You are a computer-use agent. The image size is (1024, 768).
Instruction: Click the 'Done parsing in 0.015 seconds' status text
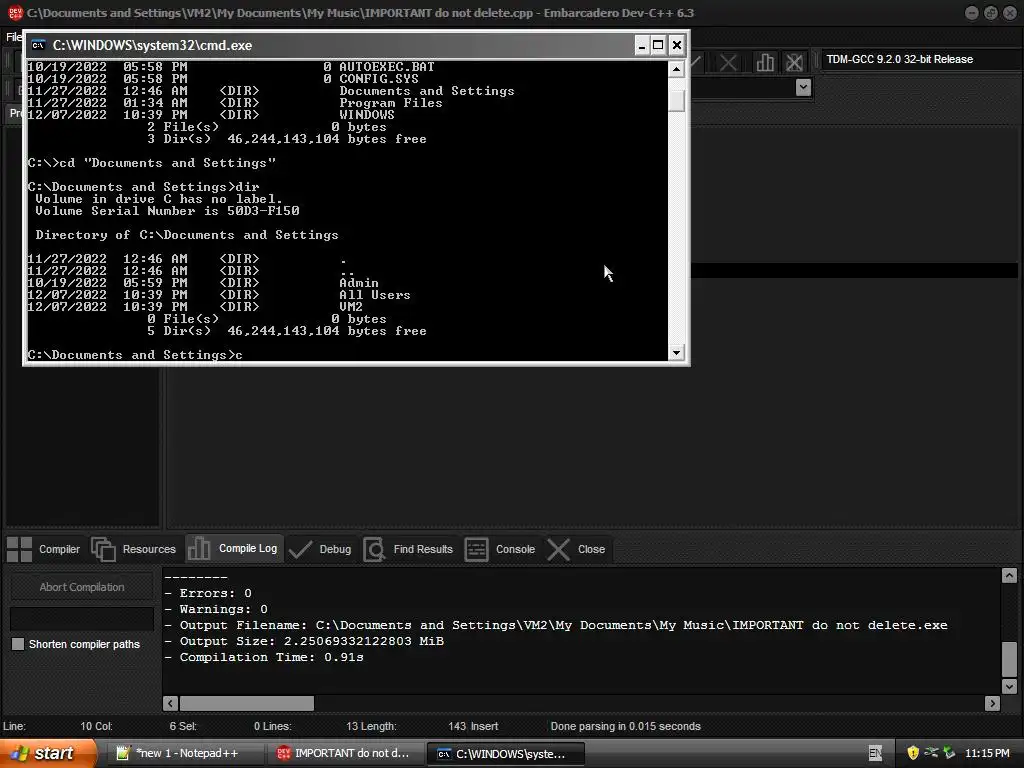click(x=625, y=726)
